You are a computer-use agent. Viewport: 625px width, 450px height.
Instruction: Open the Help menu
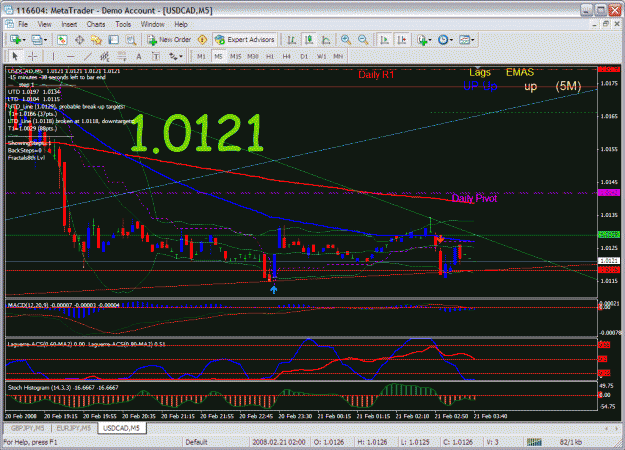click(181, 24)
